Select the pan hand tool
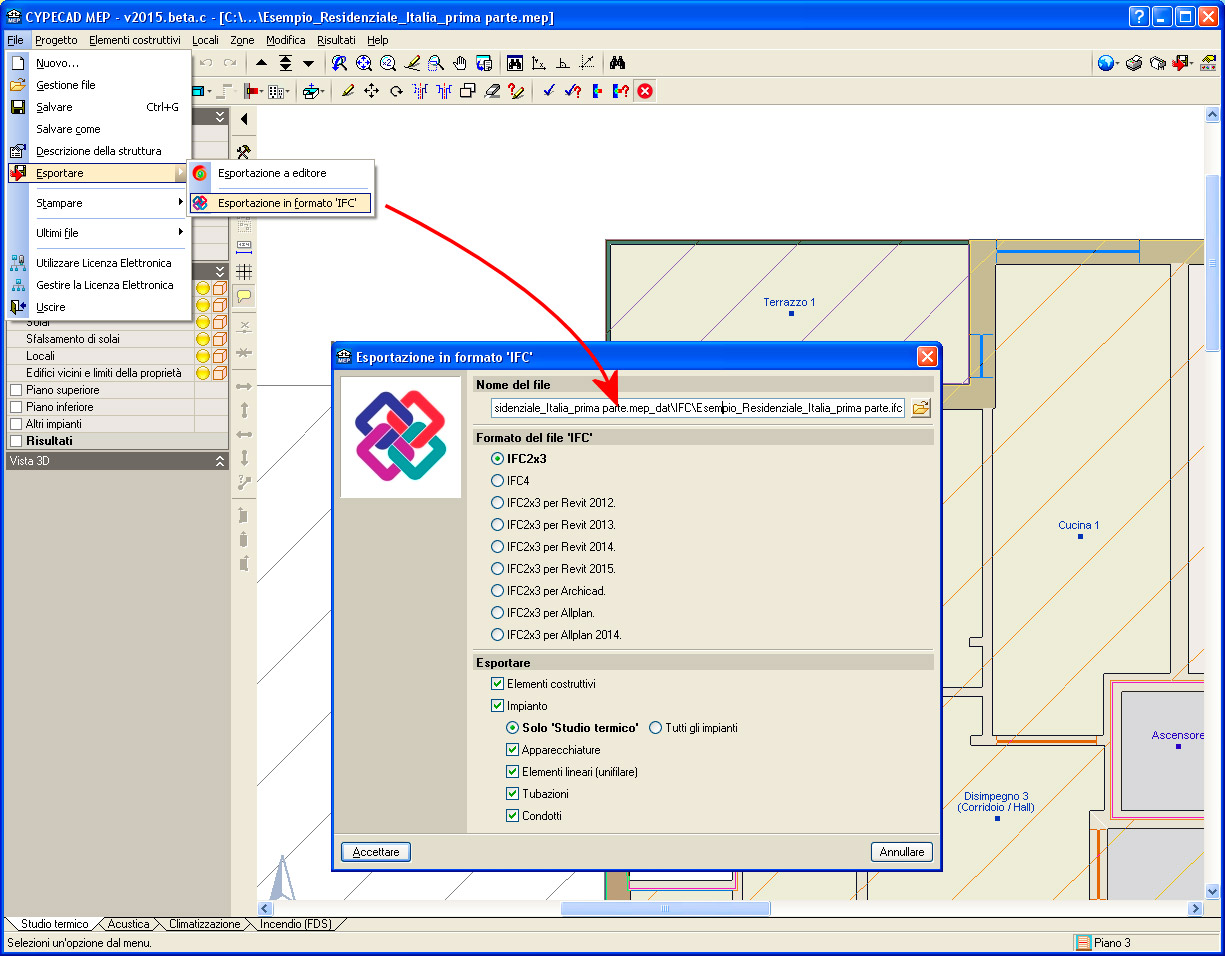The image size is (1225, 956). pyautogui.click(x=461, y=63)
